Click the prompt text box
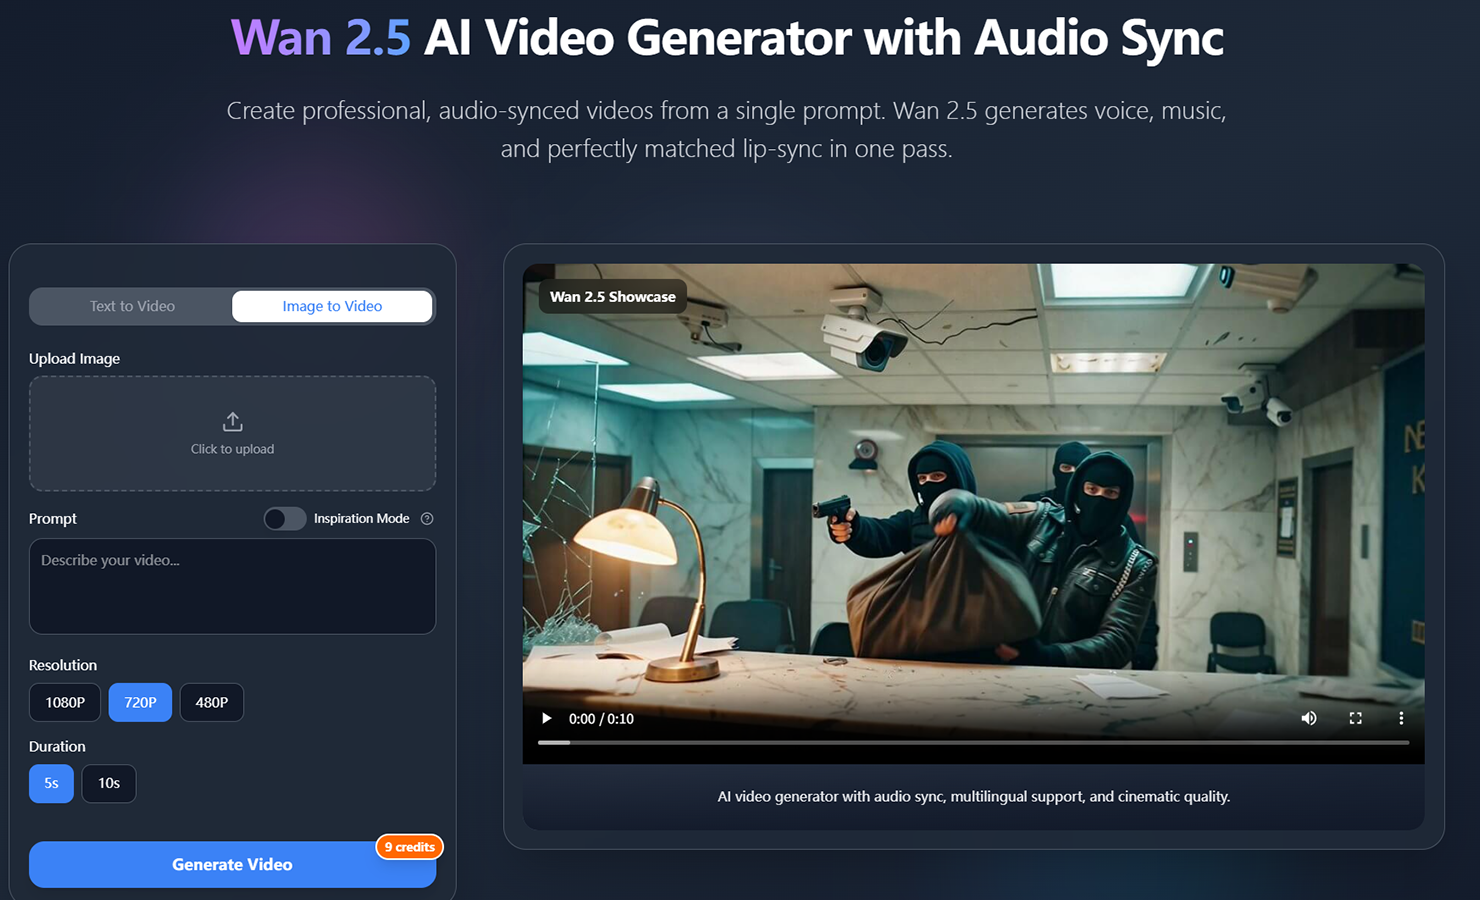This screenshot has height=900, width=1480. coord(232,586)
